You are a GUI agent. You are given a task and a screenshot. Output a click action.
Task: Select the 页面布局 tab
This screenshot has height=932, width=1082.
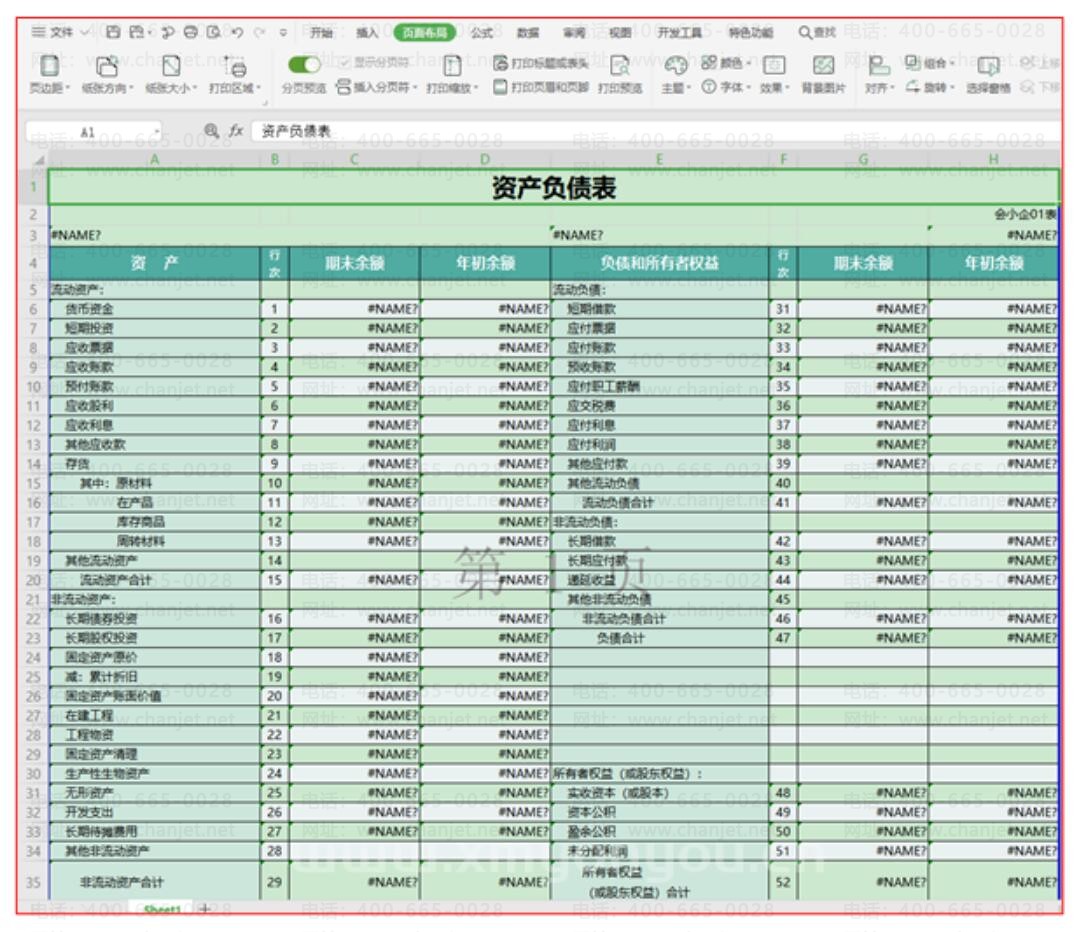pos(424,32)
